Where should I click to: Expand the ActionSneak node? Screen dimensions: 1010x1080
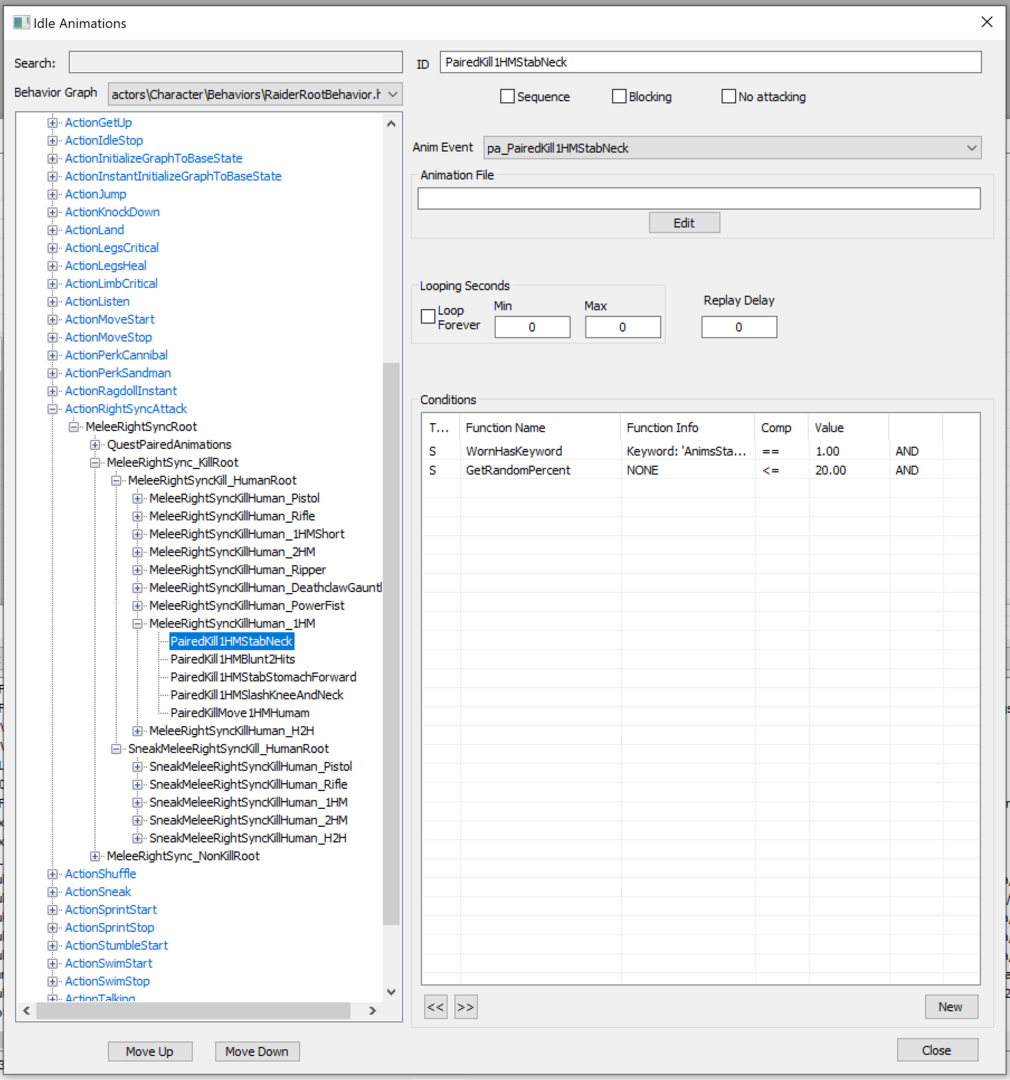point(52,893)
